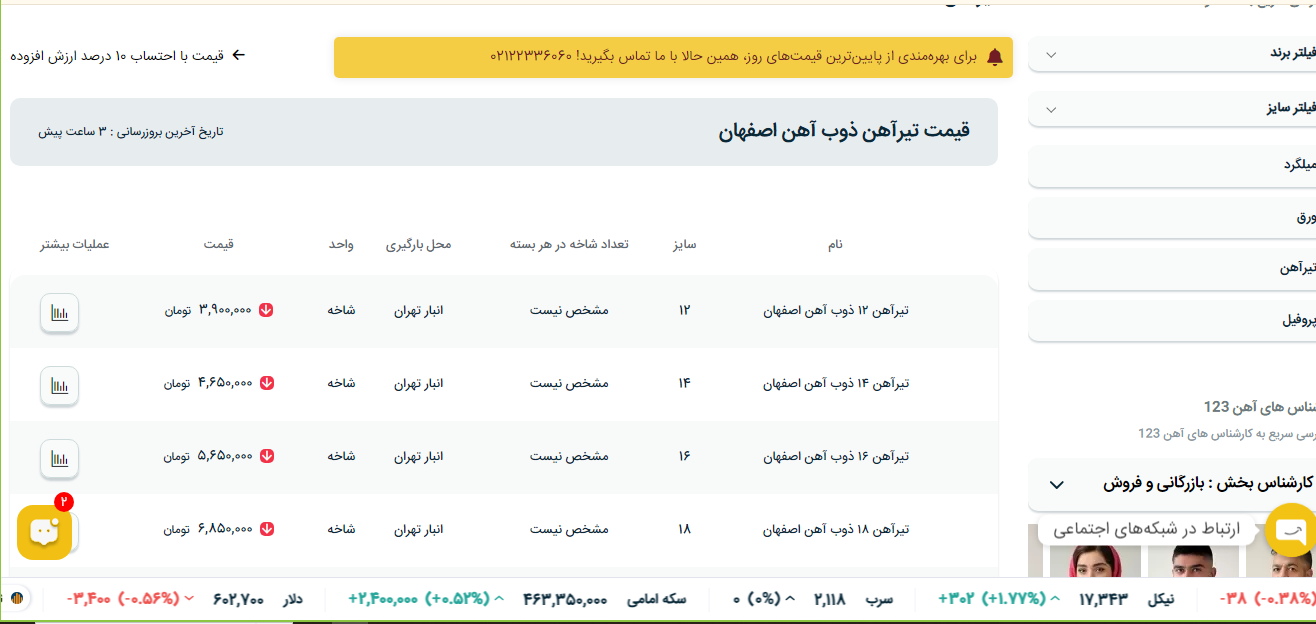
Task: Toggle price with 10 percent value-added tax
Action: click(127, 55)
